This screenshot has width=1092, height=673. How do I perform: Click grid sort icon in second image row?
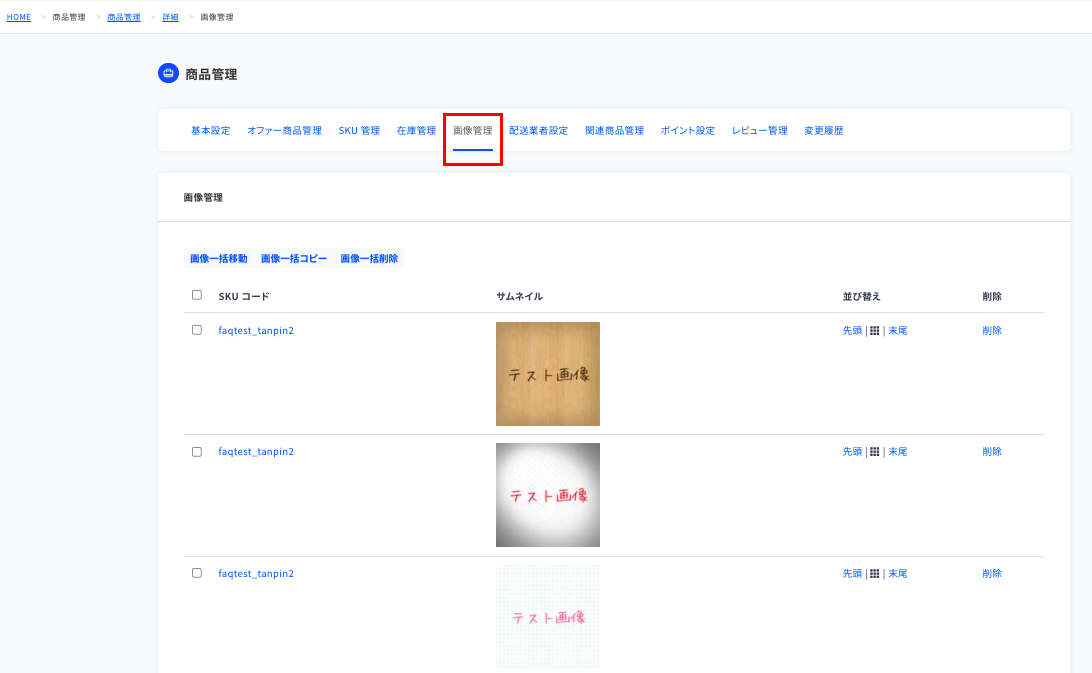874,452
